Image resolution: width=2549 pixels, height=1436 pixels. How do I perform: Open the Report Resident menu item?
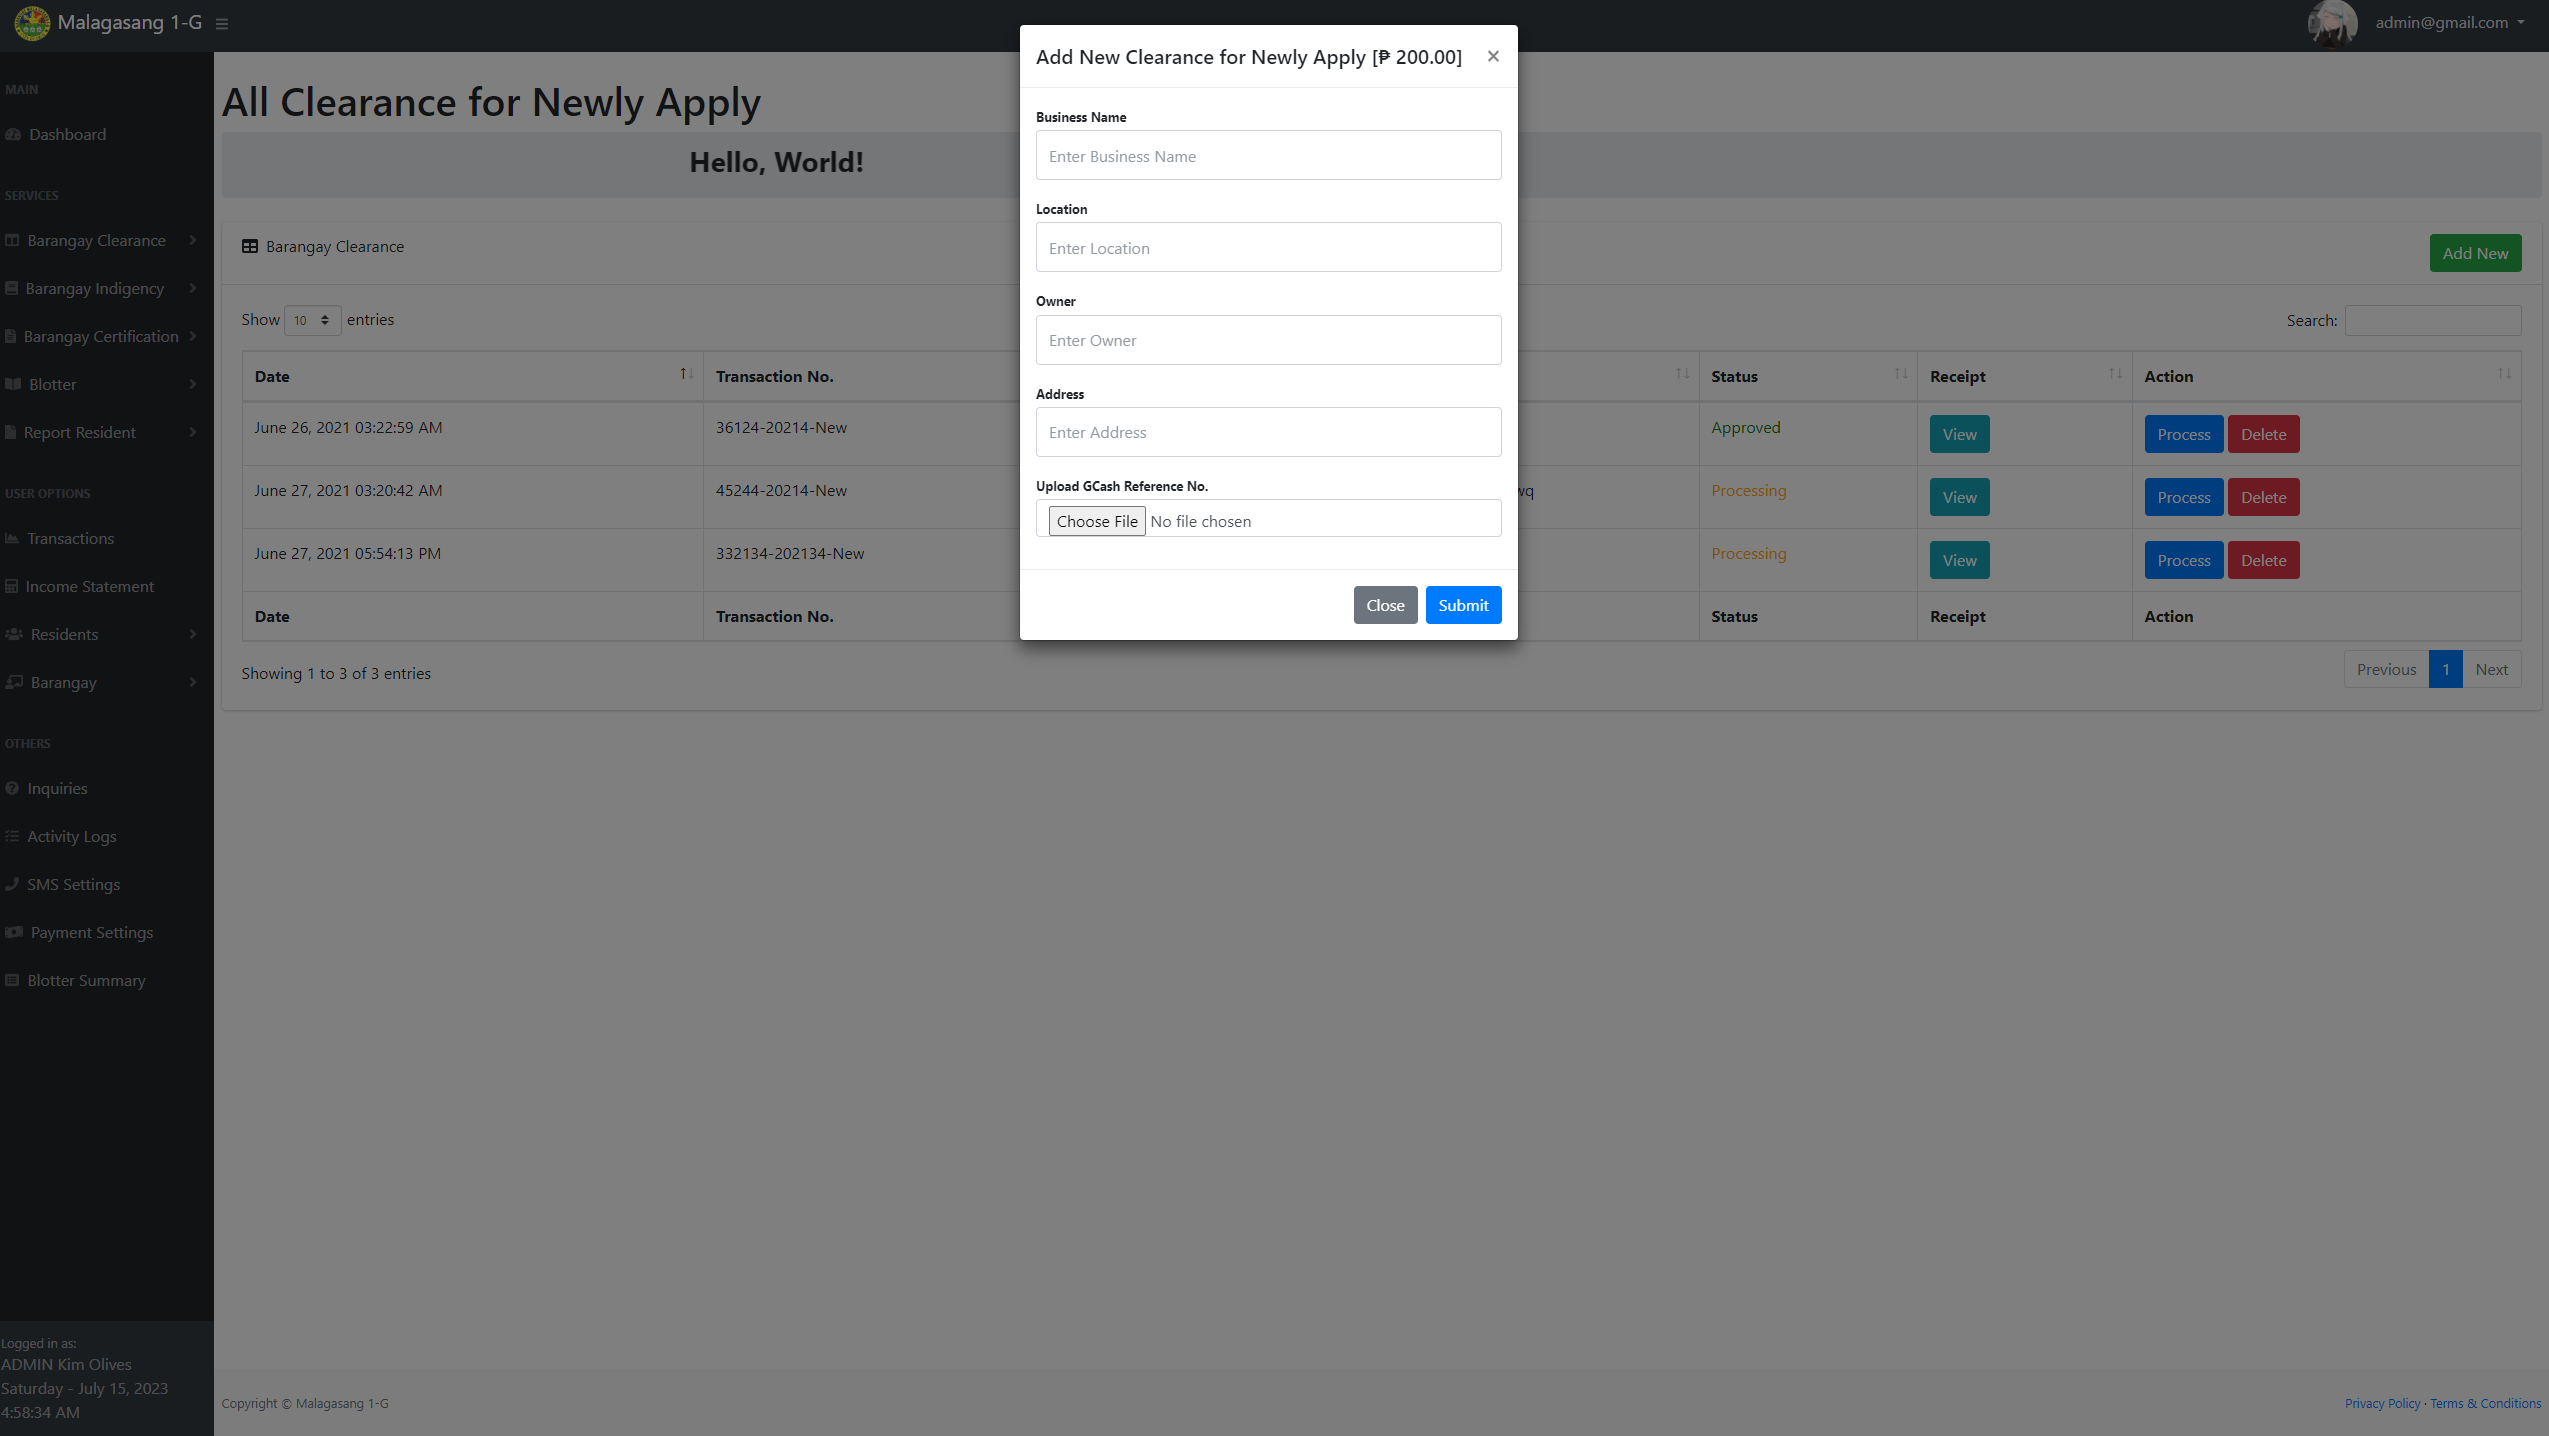coord(80,432)
